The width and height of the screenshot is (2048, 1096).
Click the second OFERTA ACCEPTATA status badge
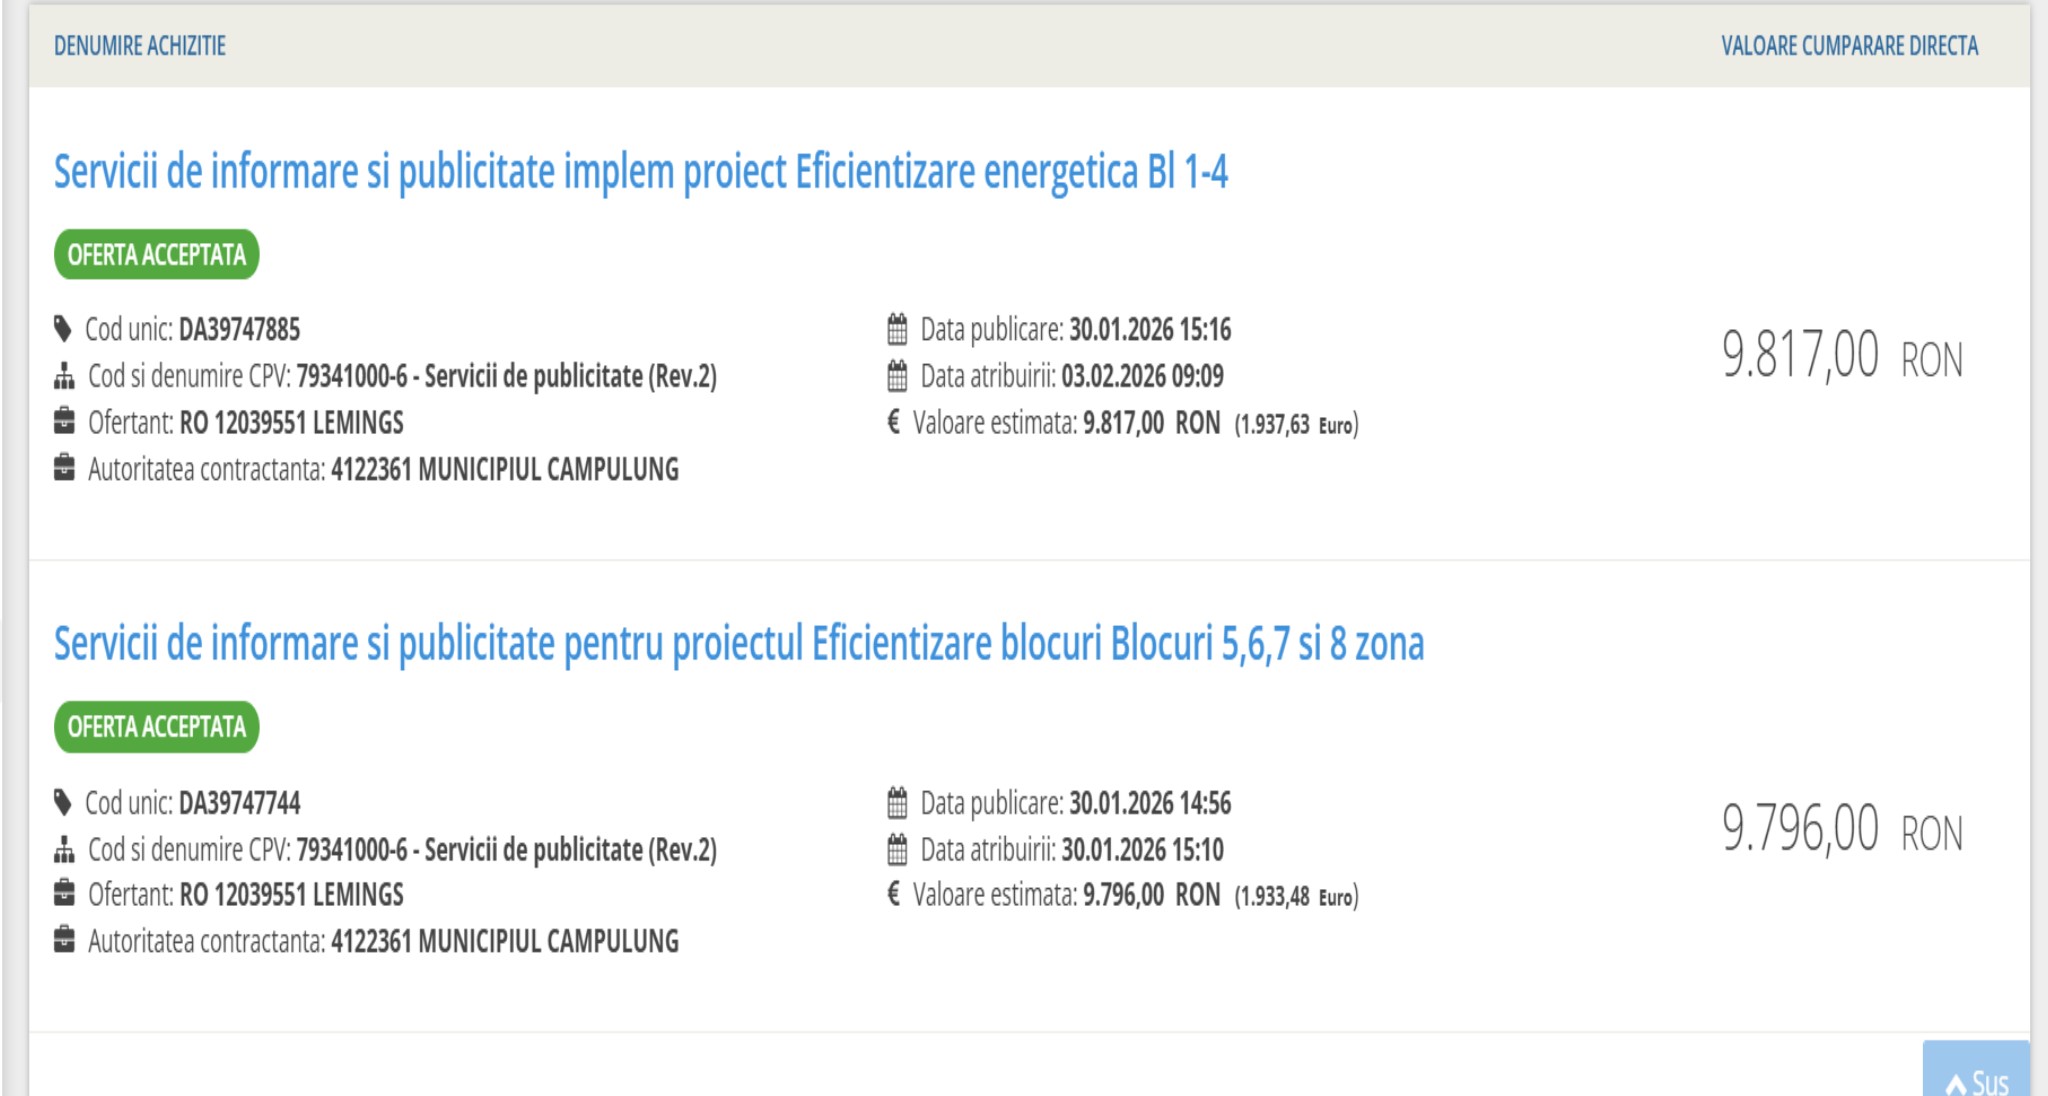tap(157, 727)
